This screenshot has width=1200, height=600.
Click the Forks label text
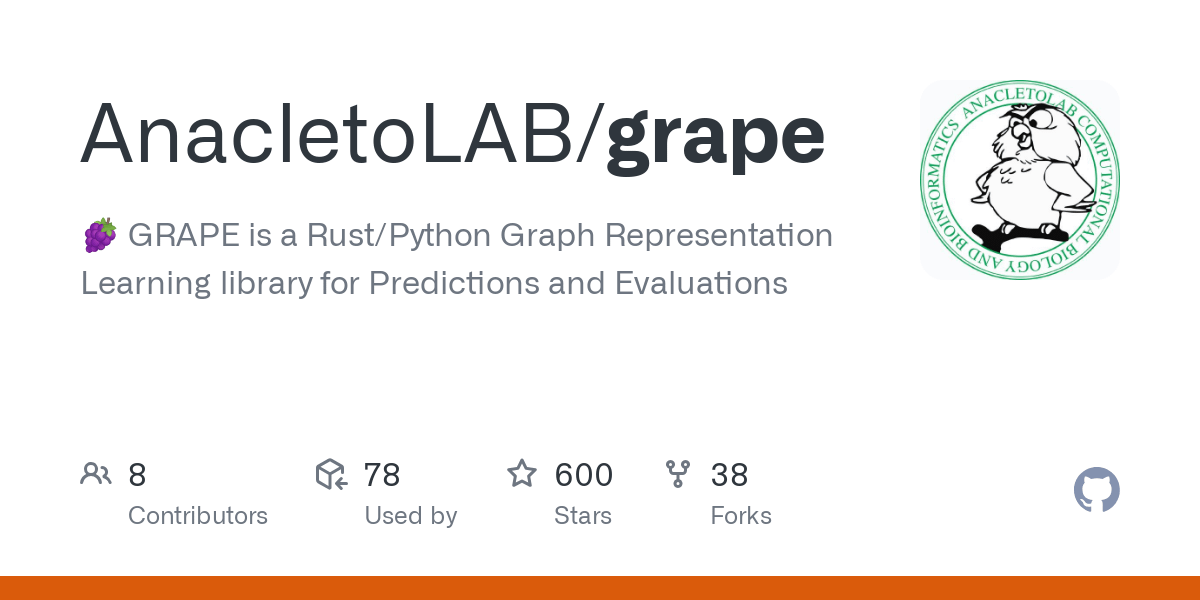coord(741,516)
